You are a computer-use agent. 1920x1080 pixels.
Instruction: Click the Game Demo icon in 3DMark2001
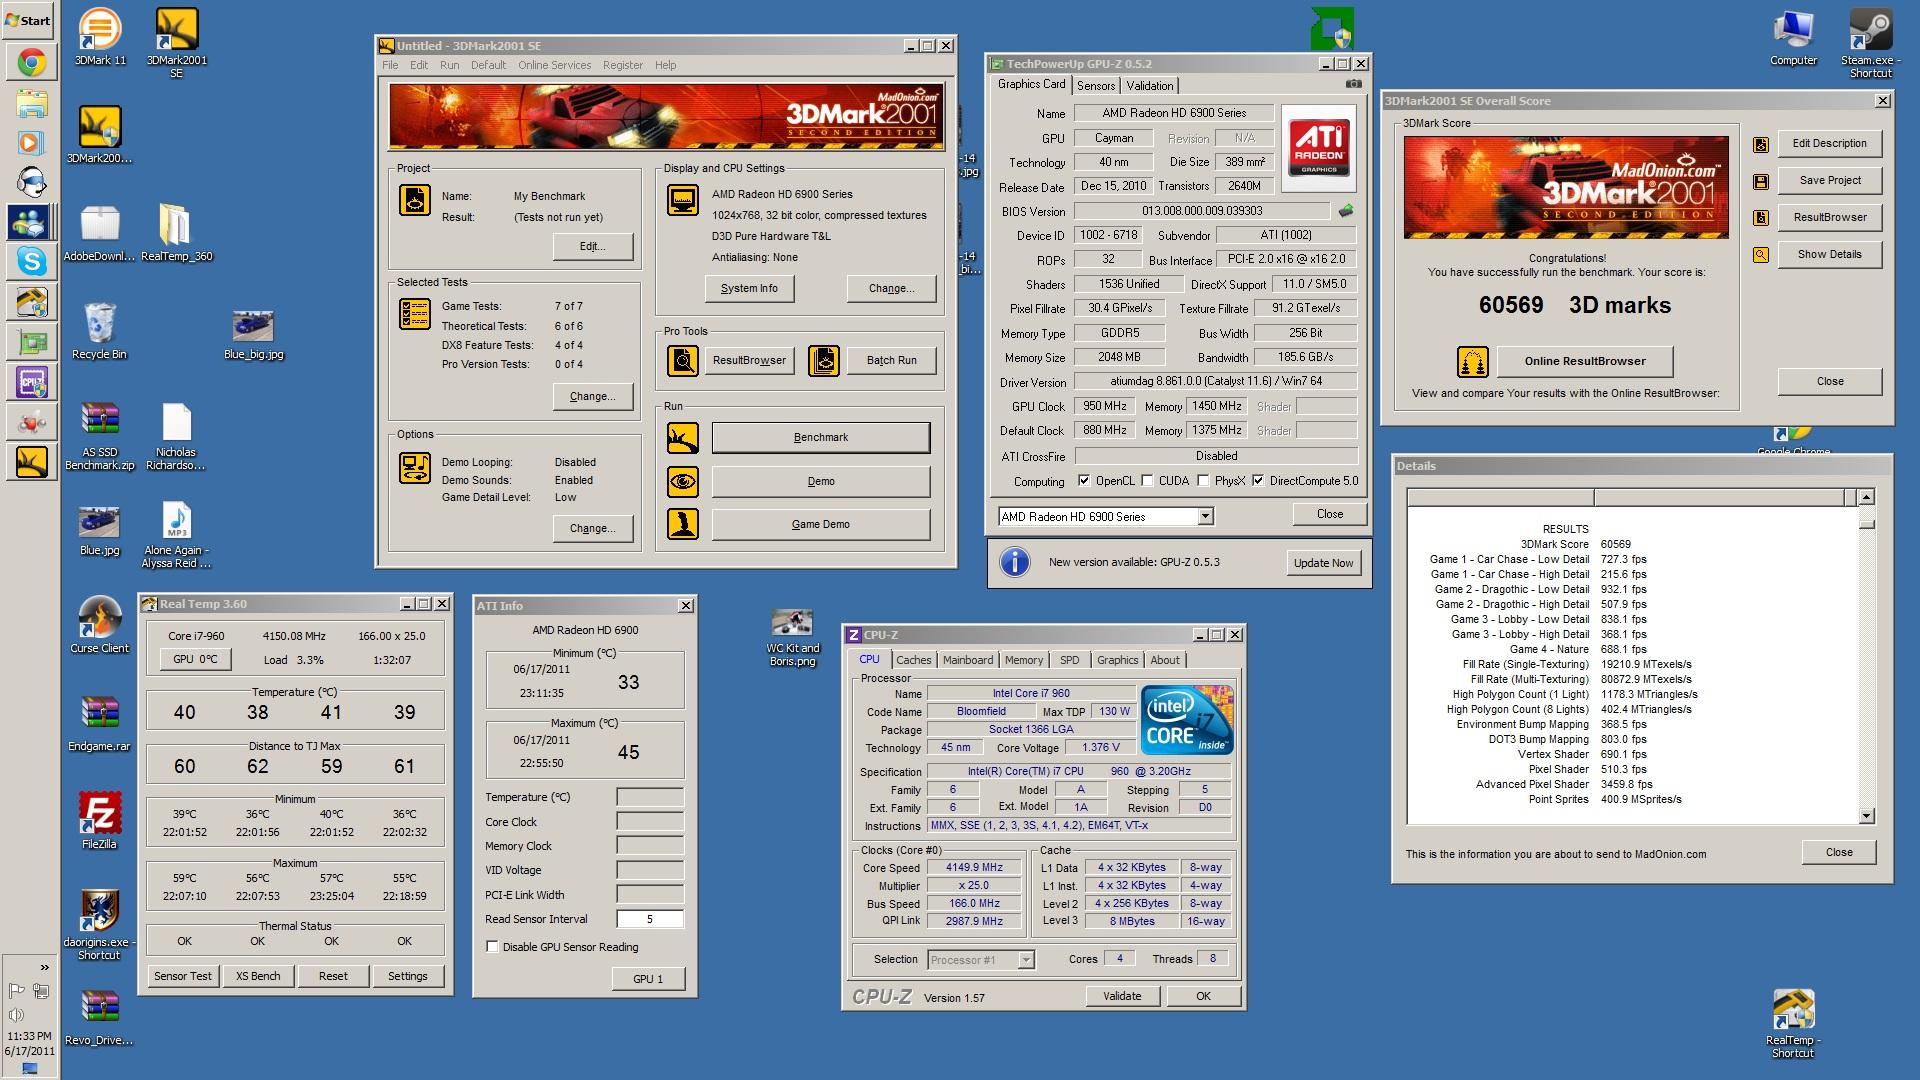683,524
